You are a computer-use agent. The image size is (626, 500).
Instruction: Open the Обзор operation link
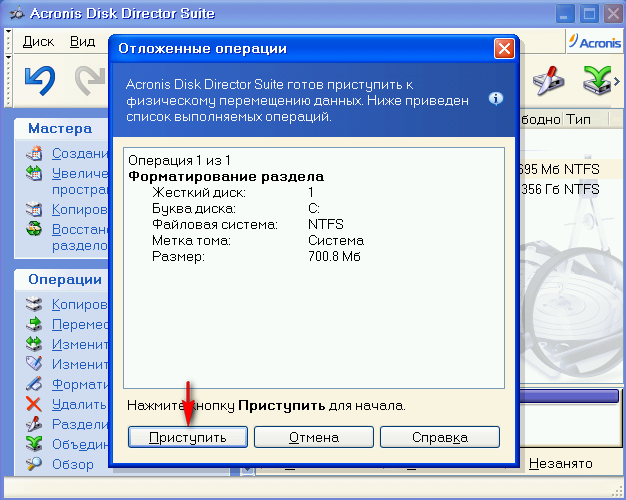(73, 464)
